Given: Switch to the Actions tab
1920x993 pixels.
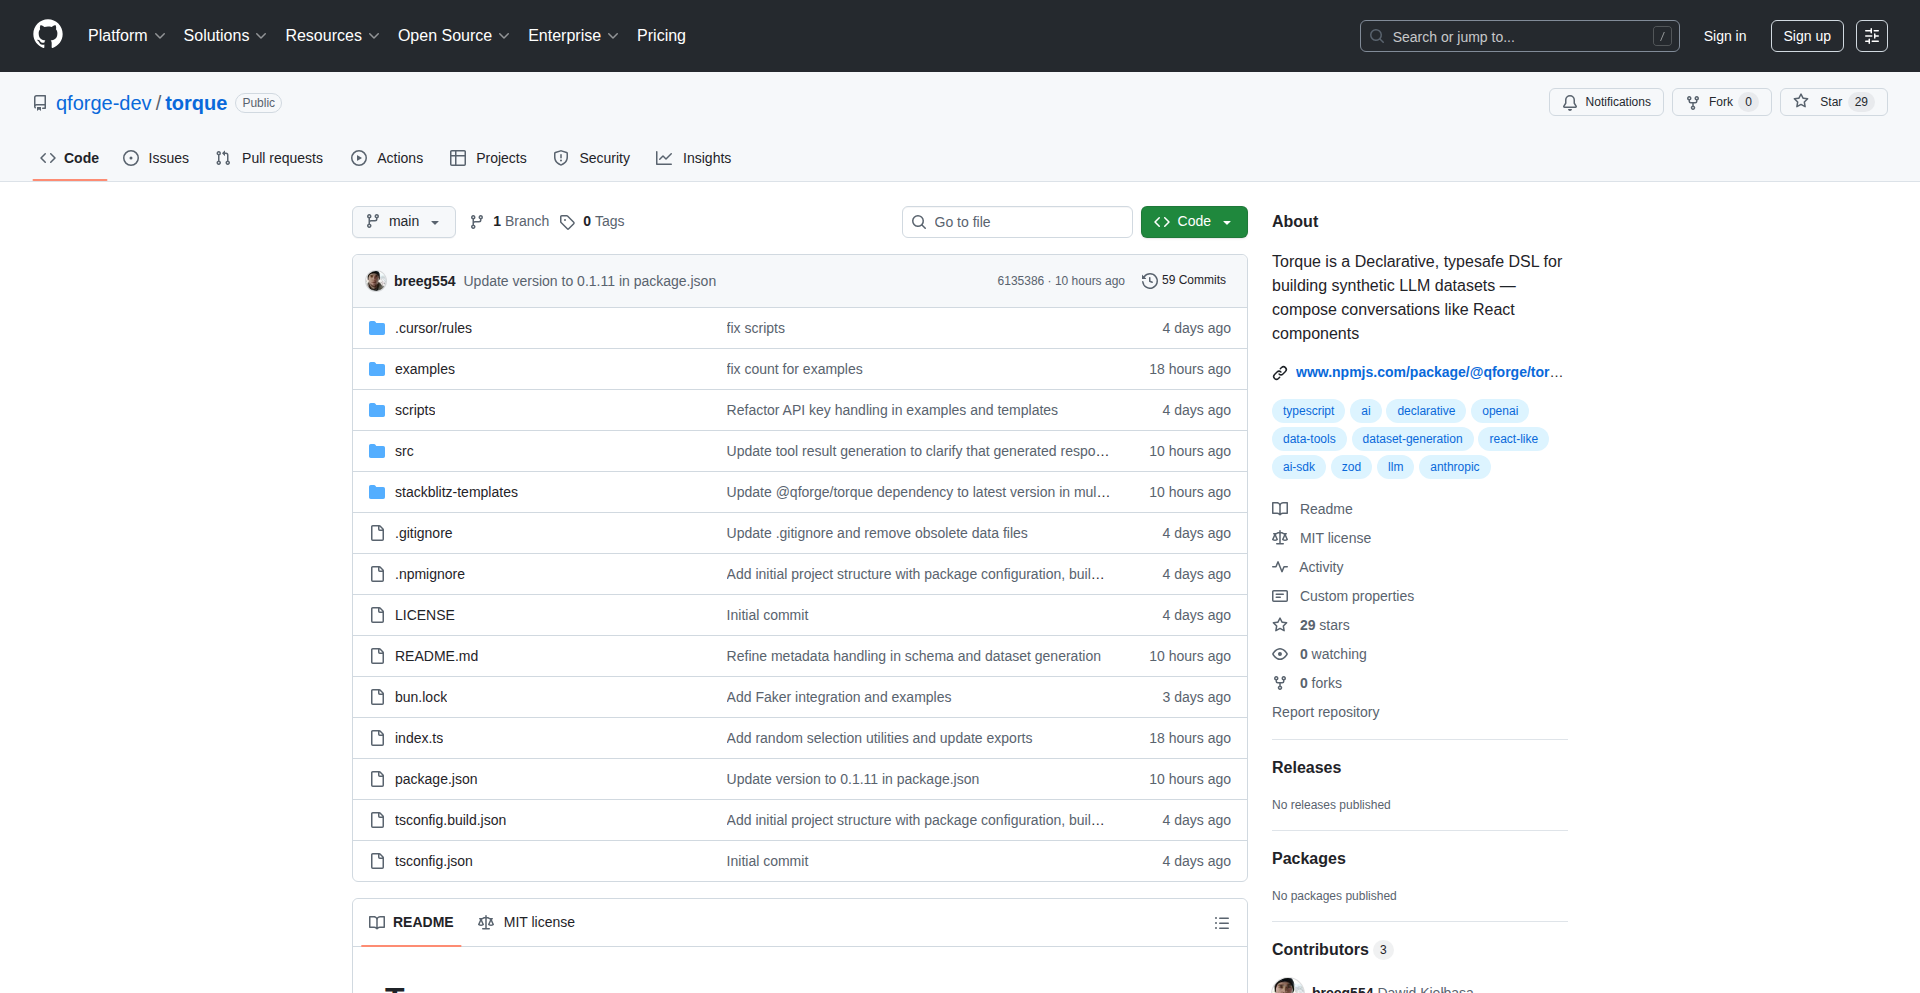Looking at the screenshot, I should [x=388, y=158].
